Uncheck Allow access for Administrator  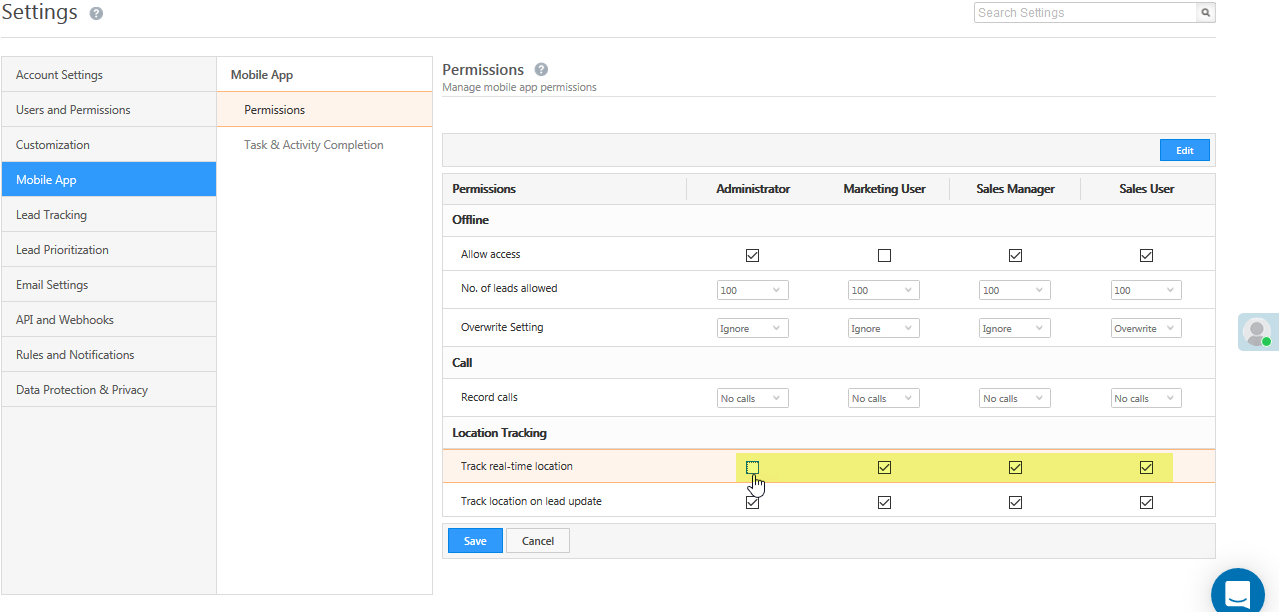click(753, 255)
